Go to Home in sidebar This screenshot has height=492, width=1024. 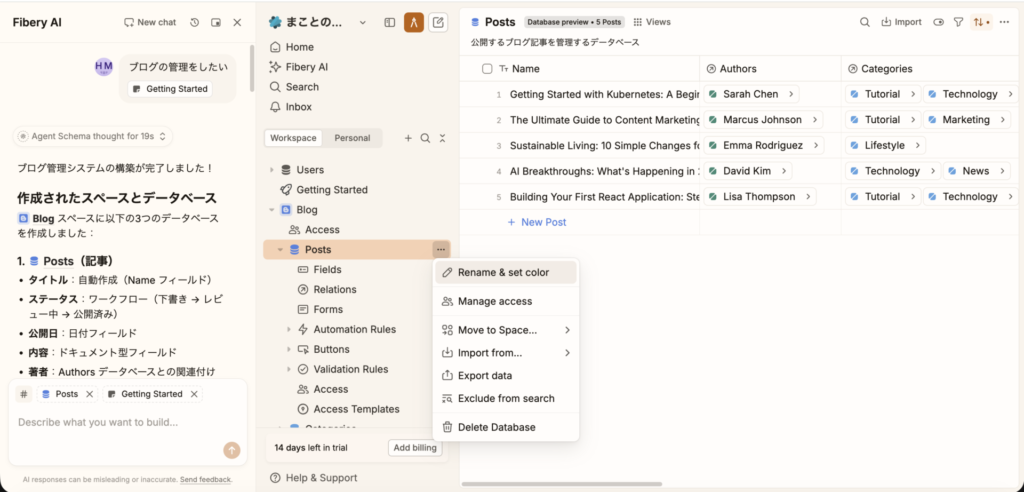(x=357, y=47)
